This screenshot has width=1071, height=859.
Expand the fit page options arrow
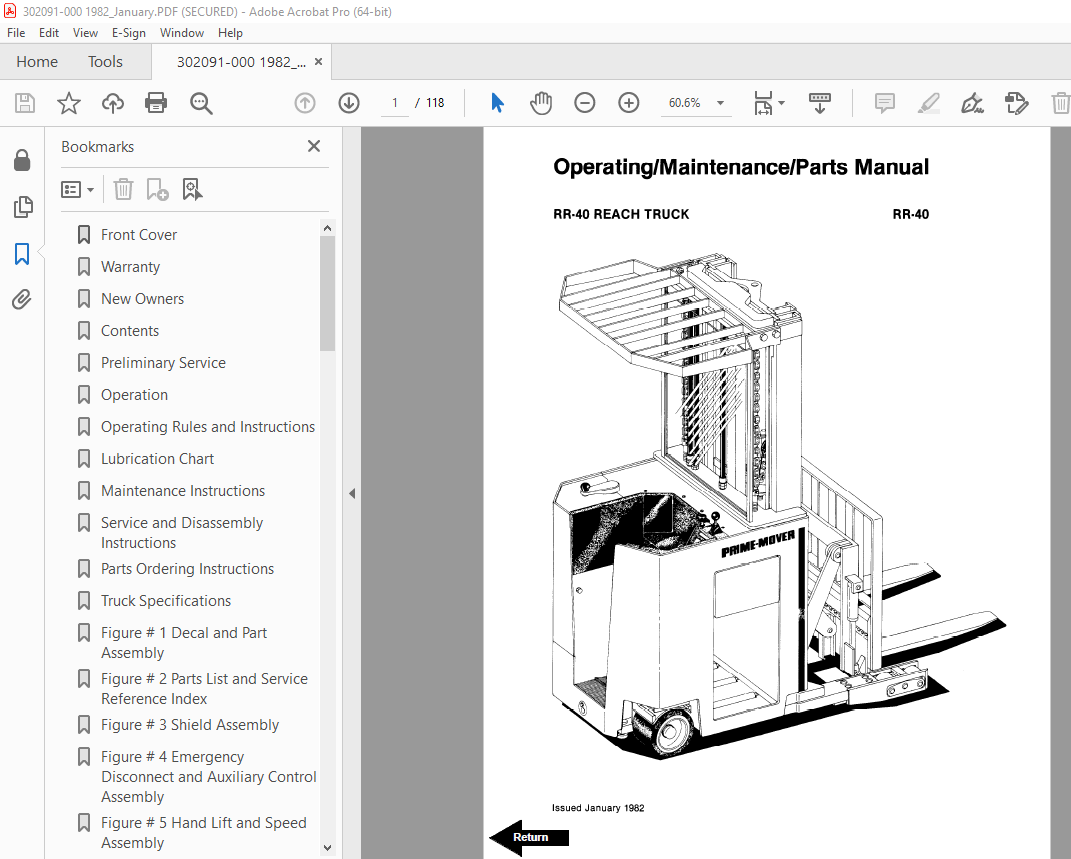781,103
